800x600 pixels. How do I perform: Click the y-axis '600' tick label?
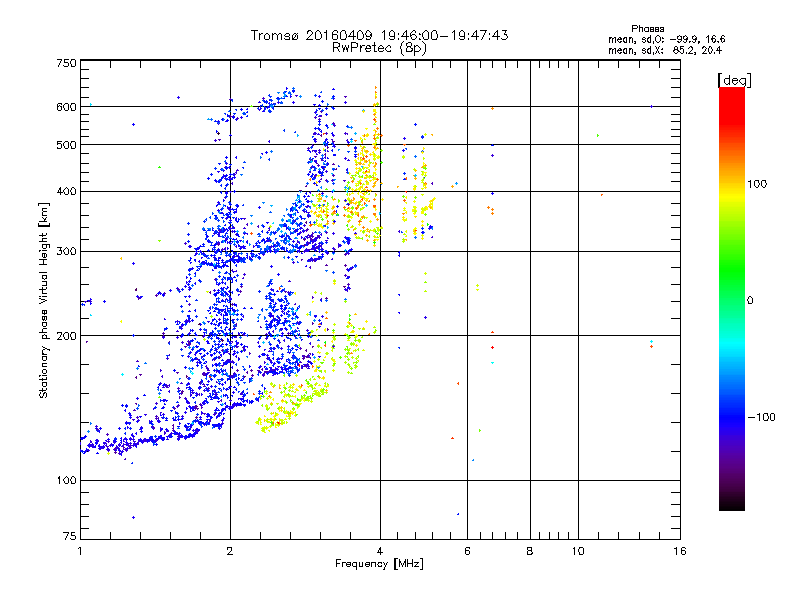[66, 107]
